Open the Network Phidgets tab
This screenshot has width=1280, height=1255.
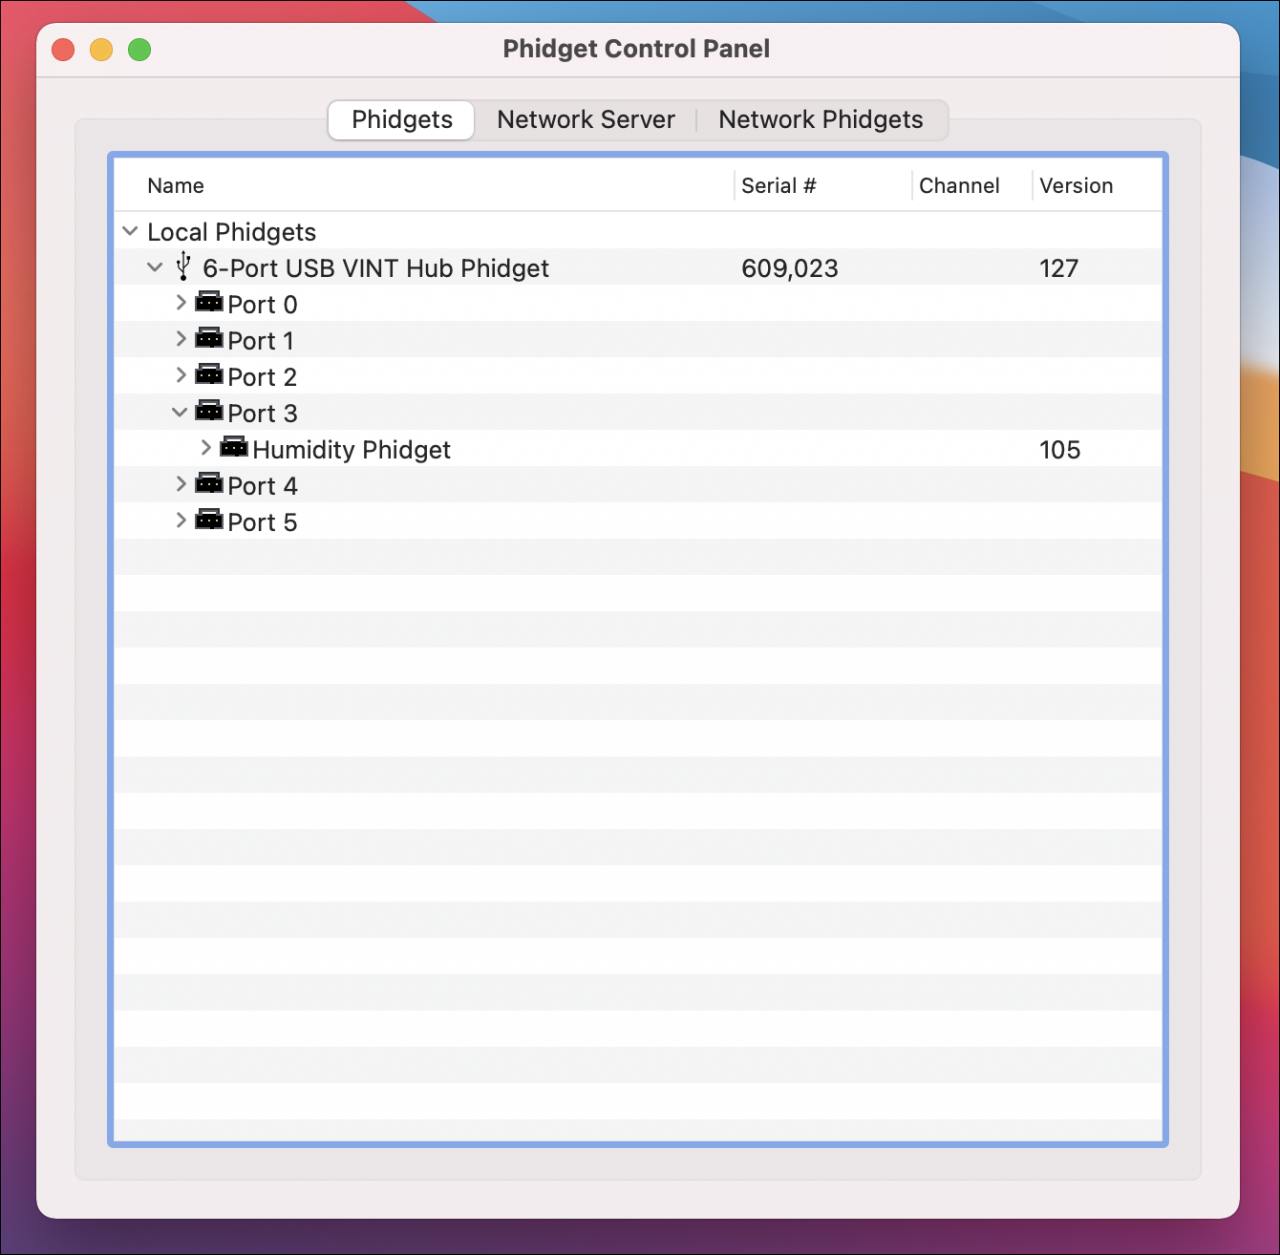(820, 119)
